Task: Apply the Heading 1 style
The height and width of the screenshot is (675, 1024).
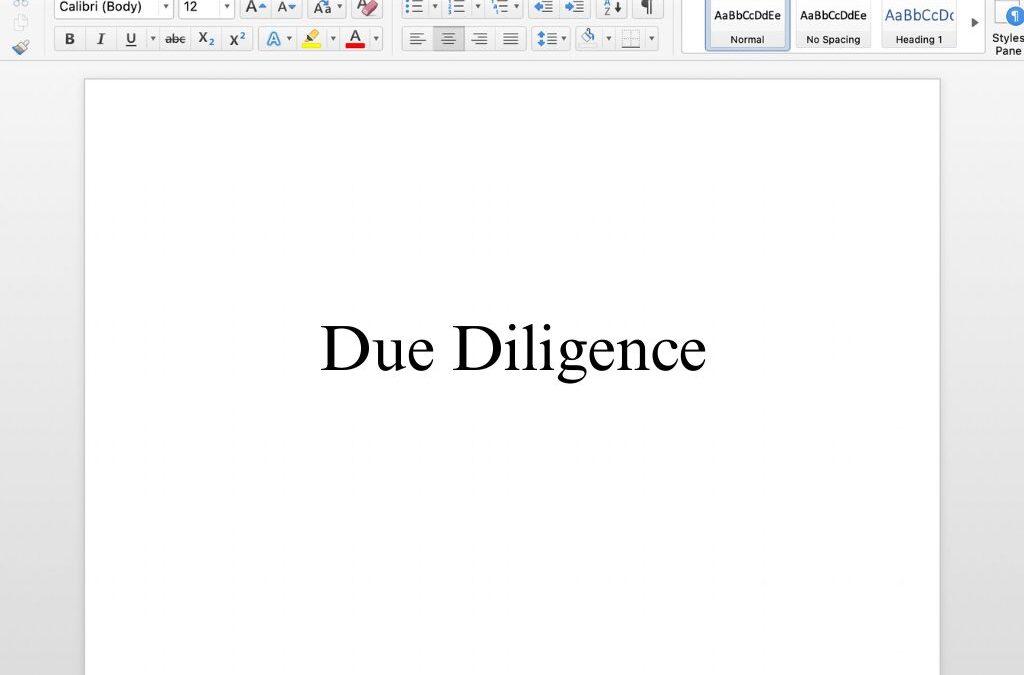Action: coord(919,24)
